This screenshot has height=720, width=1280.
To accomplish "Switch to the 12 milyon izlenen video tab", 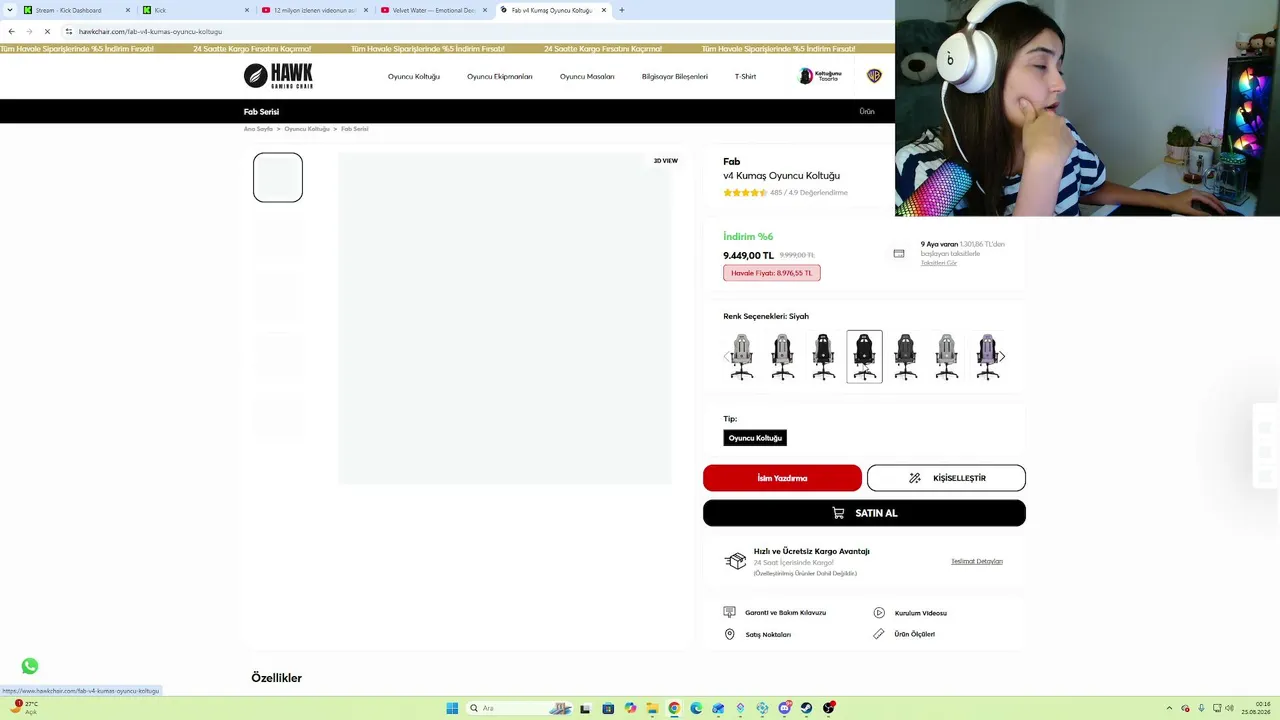I will 315,10.
